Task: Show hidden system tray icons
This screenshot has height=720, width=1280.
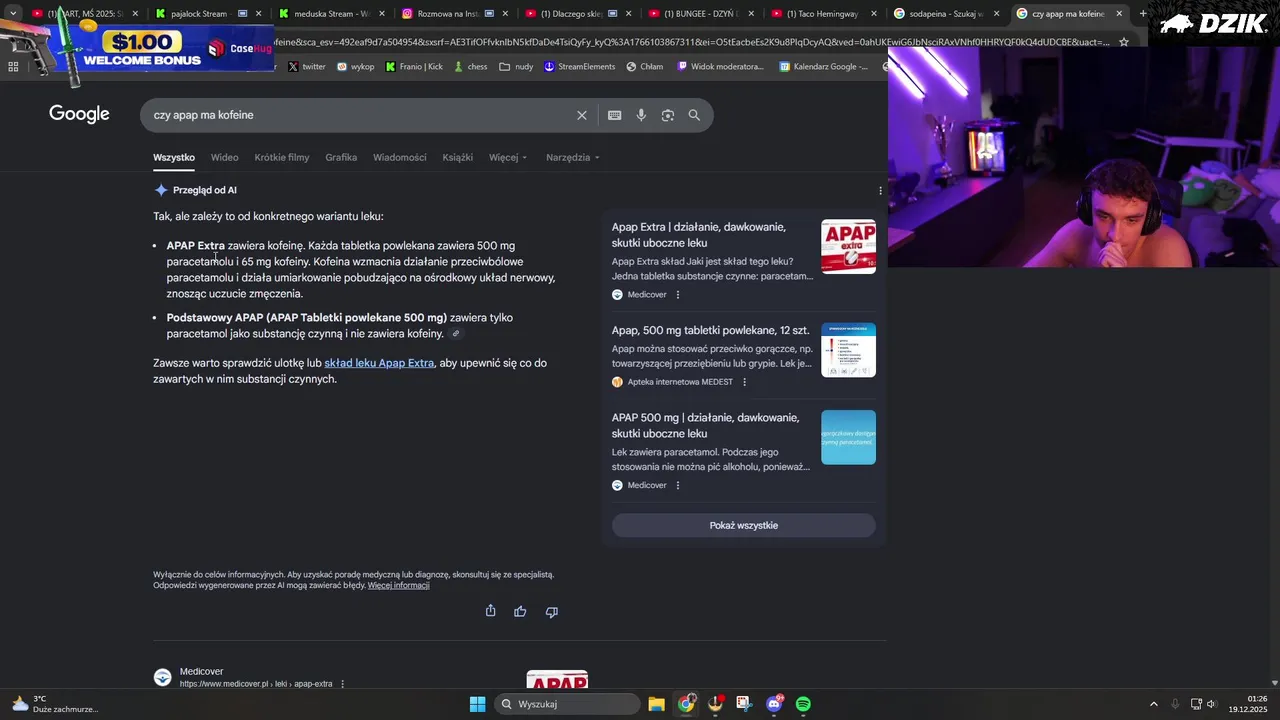Action: click(x=1153, y=704)
